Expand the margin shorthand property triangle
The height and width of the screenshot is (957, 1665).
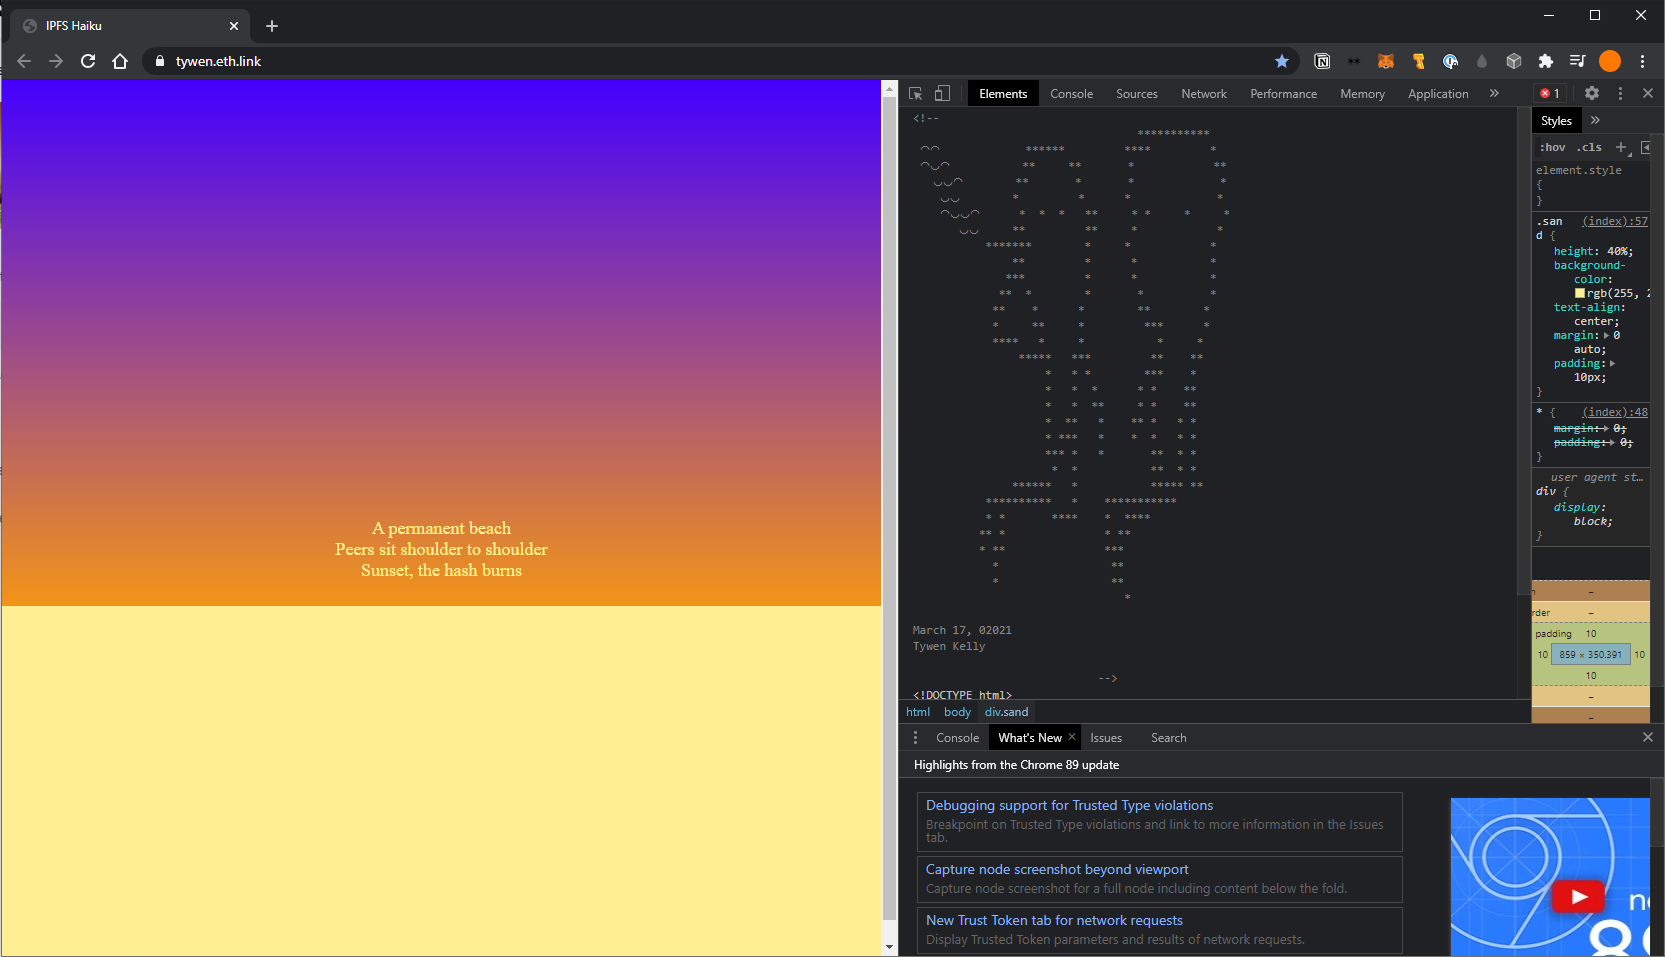coord(1607,336)
